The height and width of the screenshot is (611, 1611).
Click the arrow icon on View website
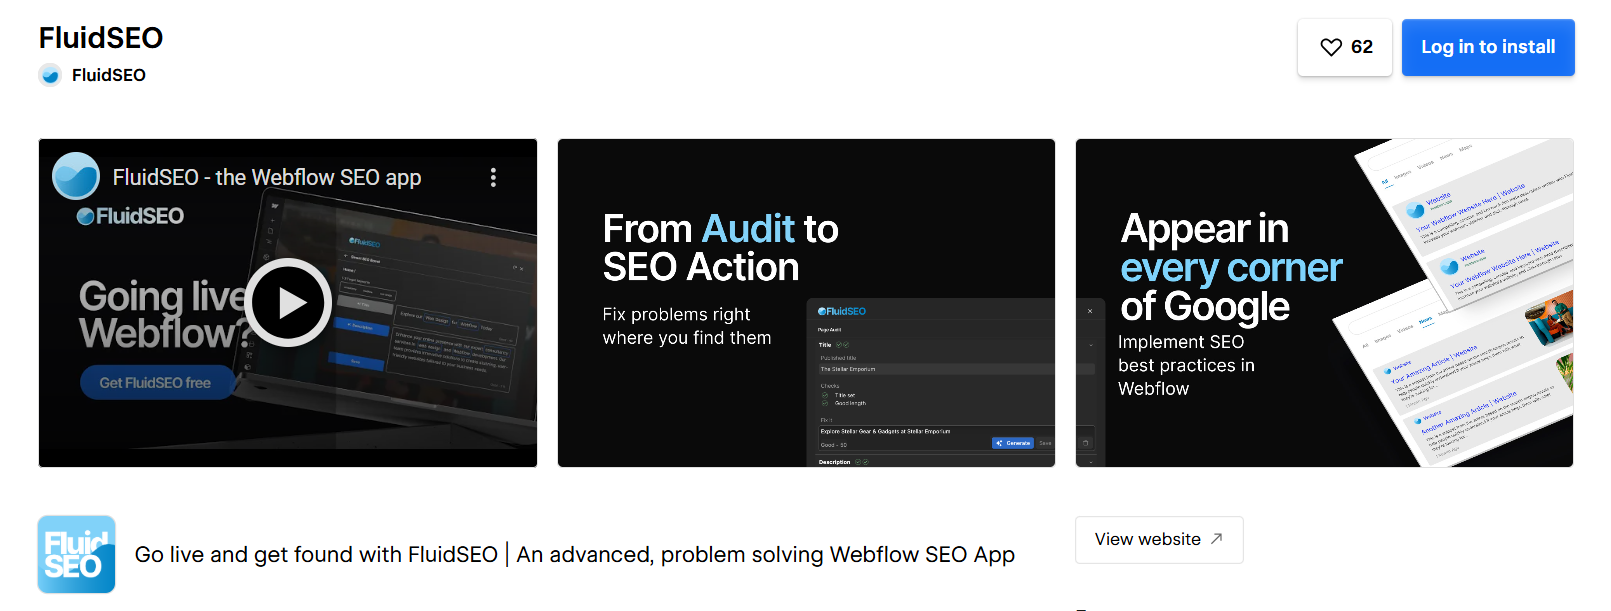tap(1216, 539)
